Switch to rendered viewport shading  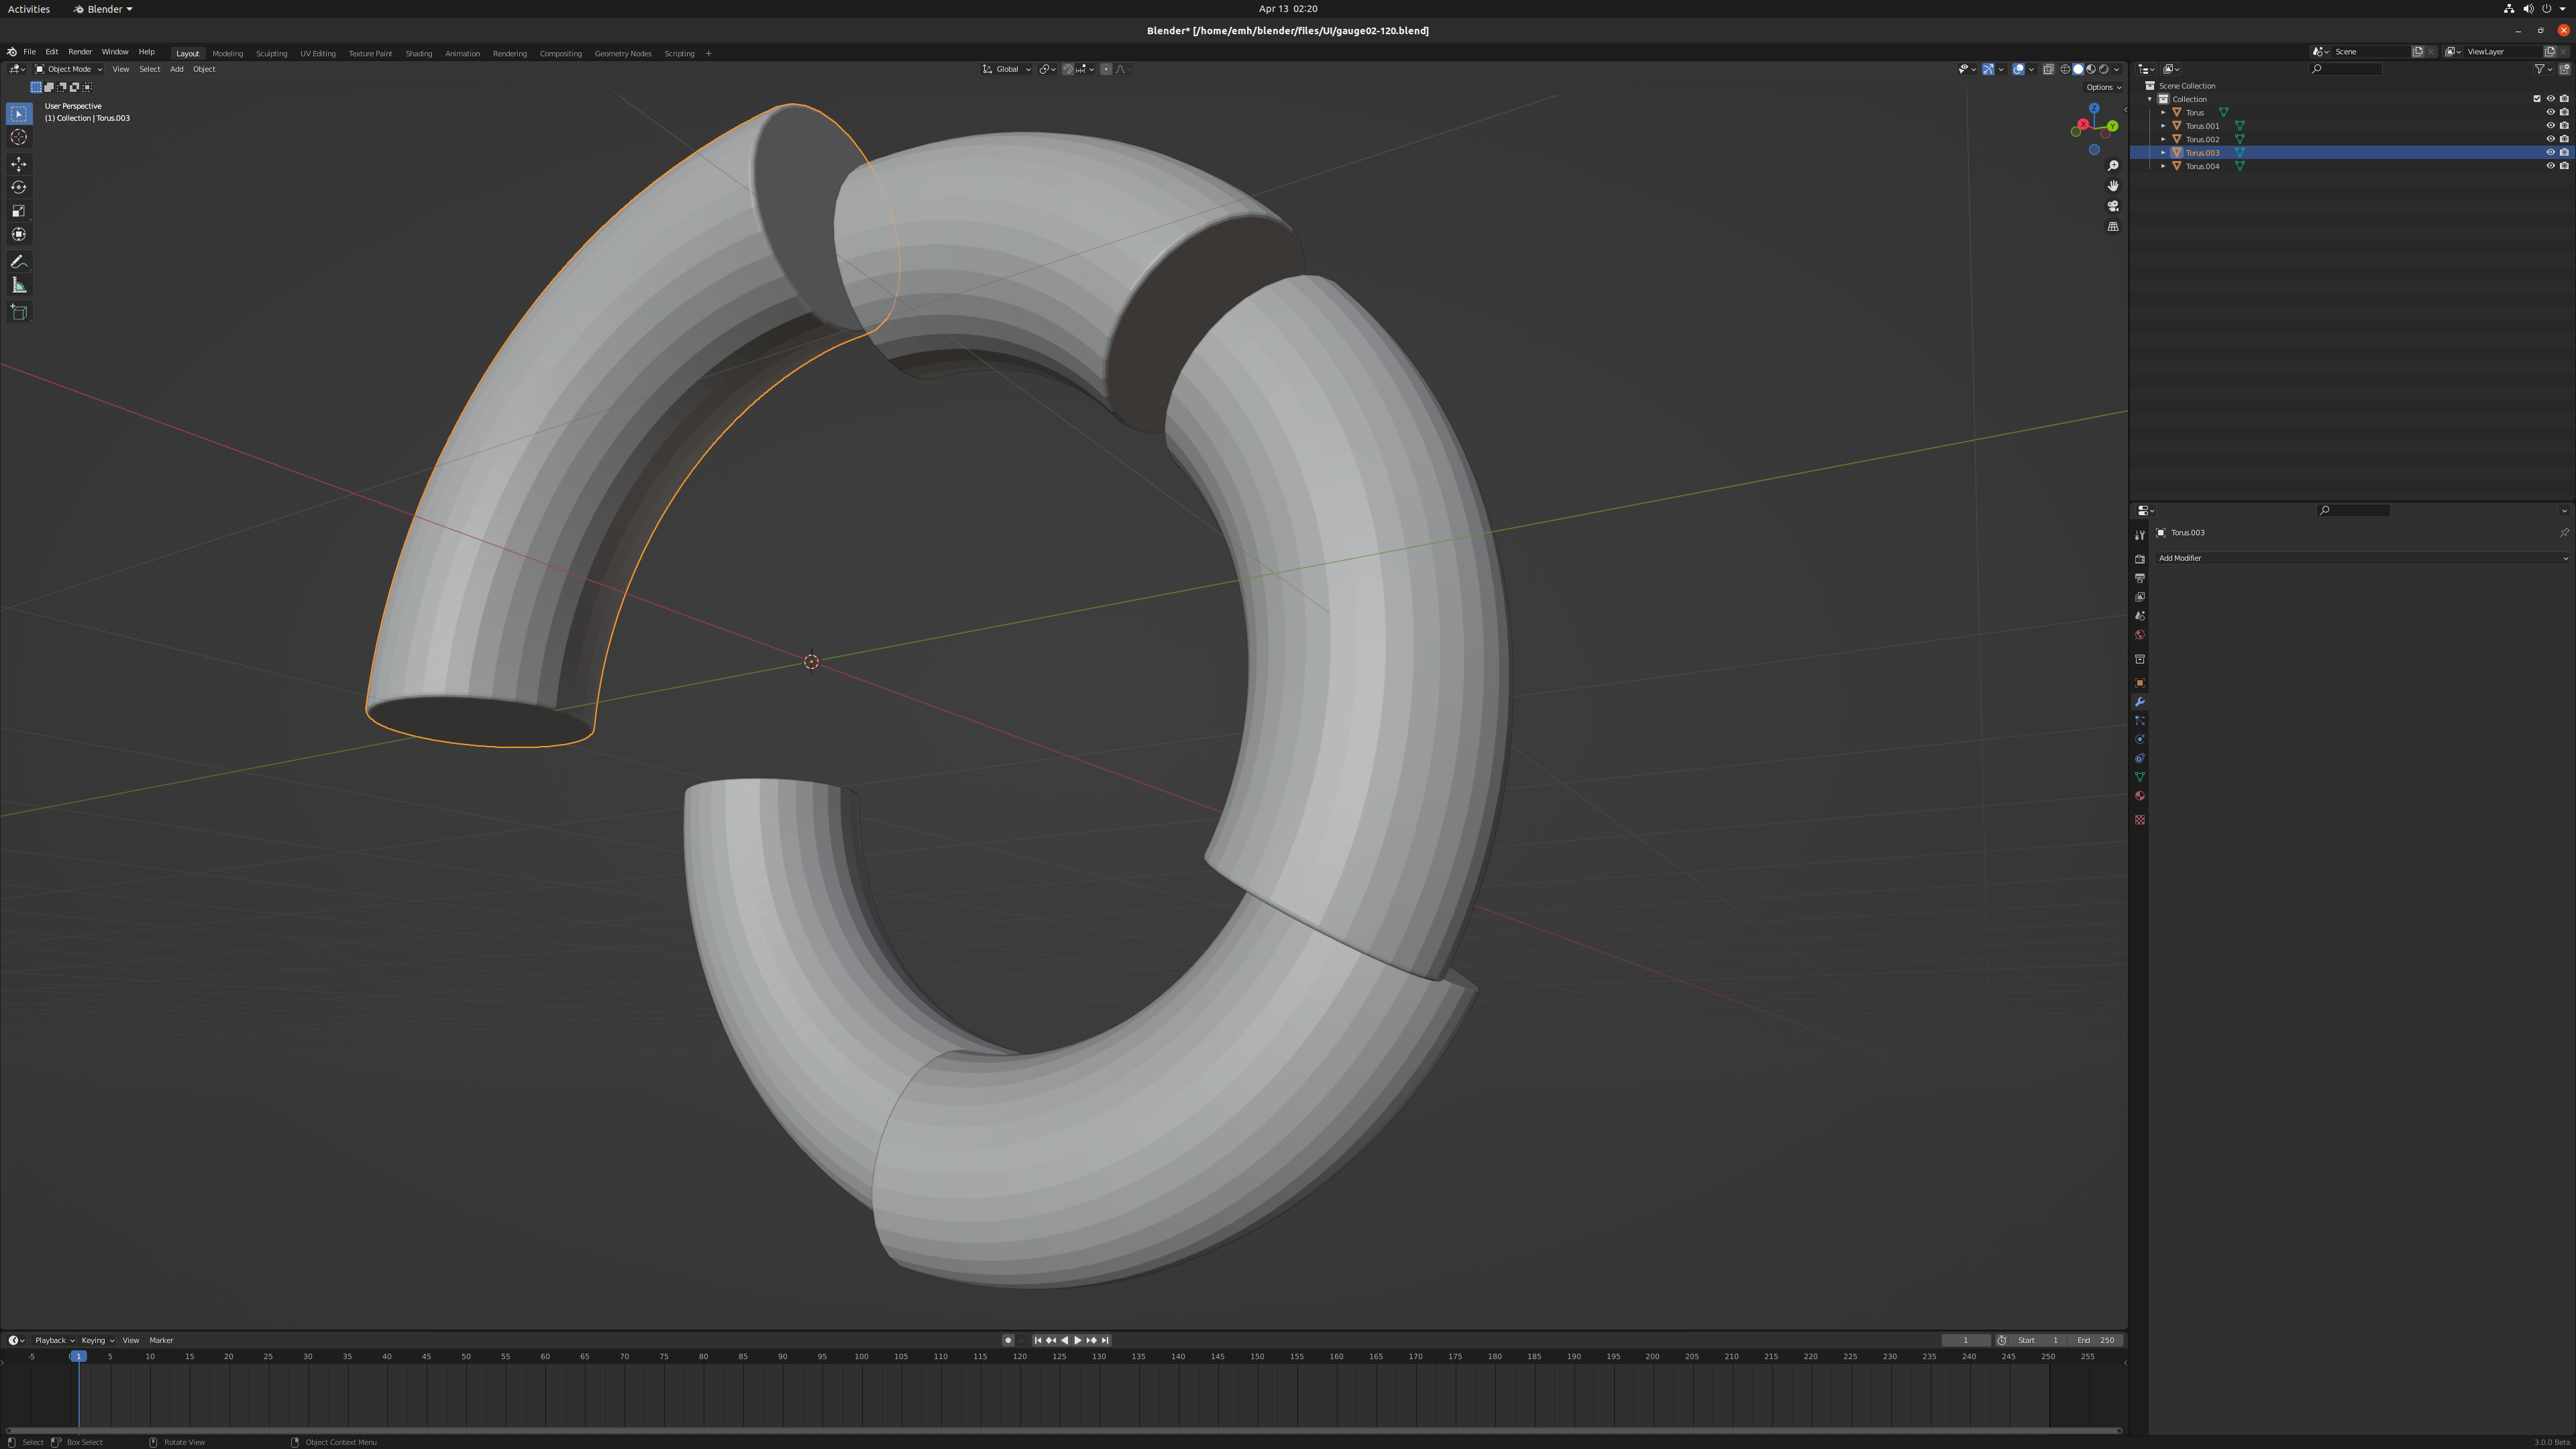point(2104,69)
